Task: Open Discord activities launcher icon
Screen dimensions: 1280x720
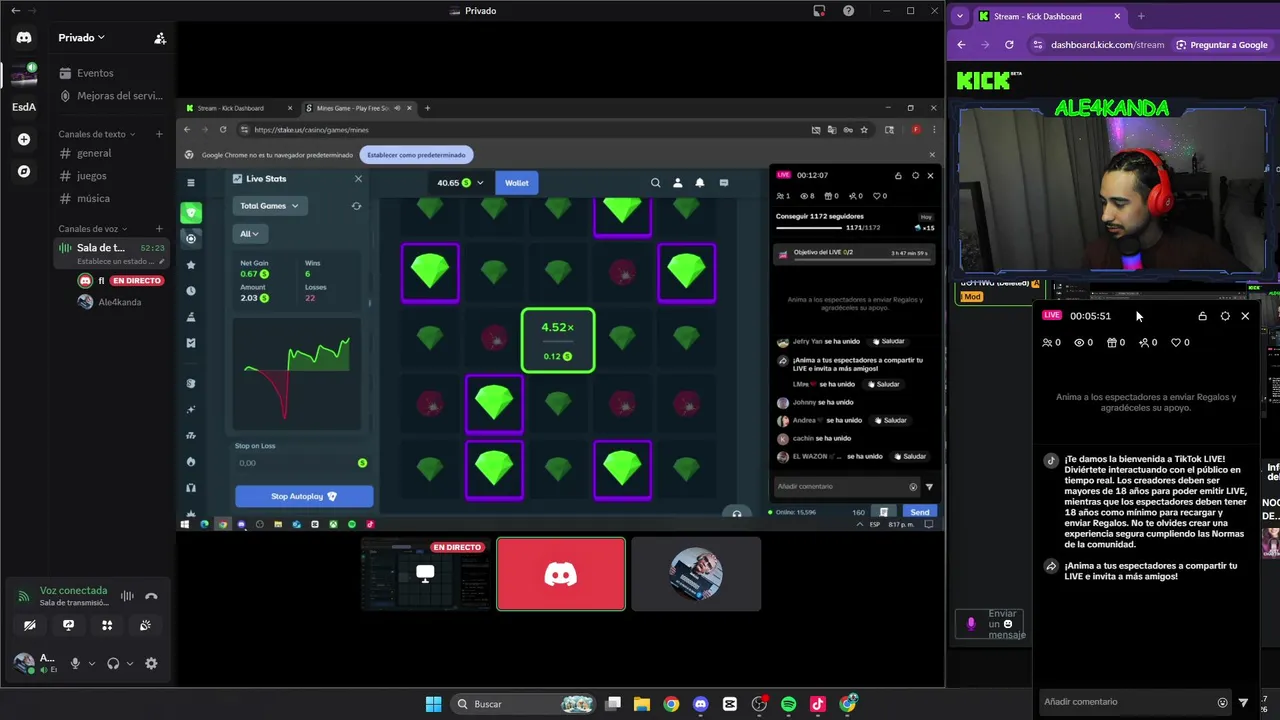Action: [107, 625]
